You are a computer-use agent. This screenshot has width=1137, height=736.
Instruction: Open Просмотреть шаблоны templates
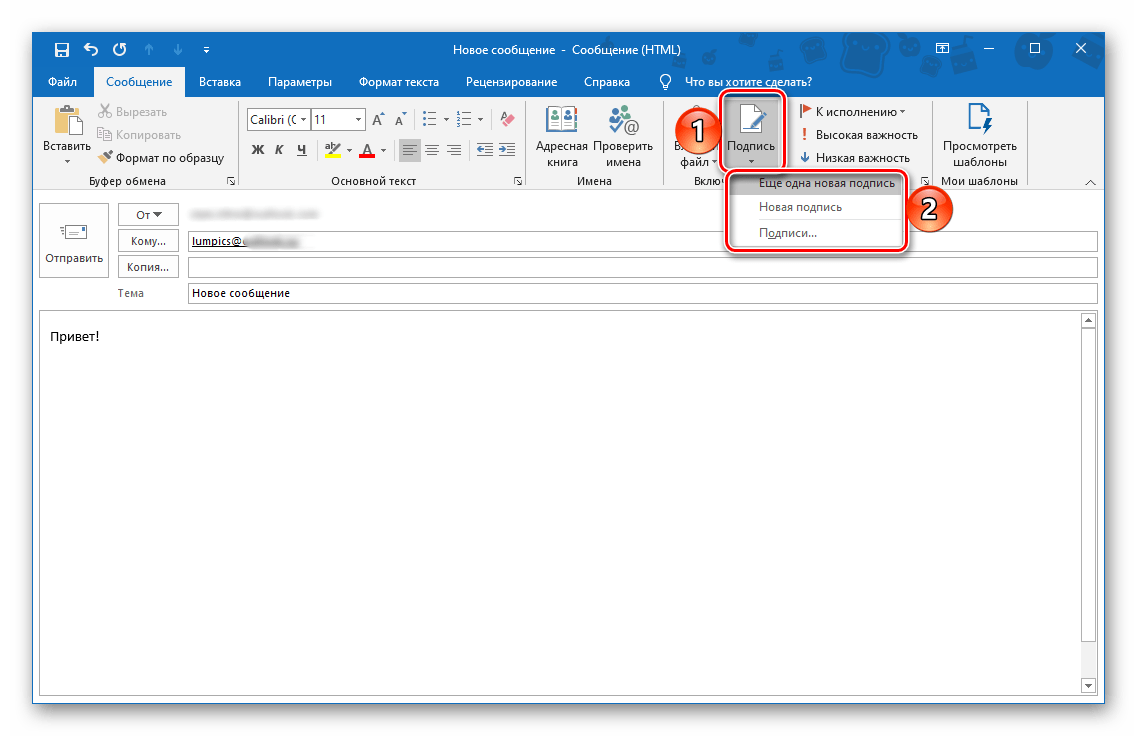pos(980,136)
